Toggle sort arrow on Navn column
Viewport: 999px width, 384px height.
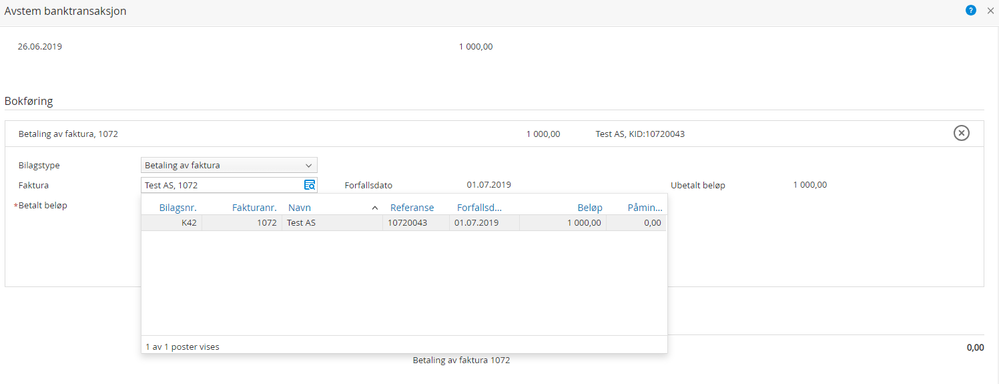click(375, 208)
